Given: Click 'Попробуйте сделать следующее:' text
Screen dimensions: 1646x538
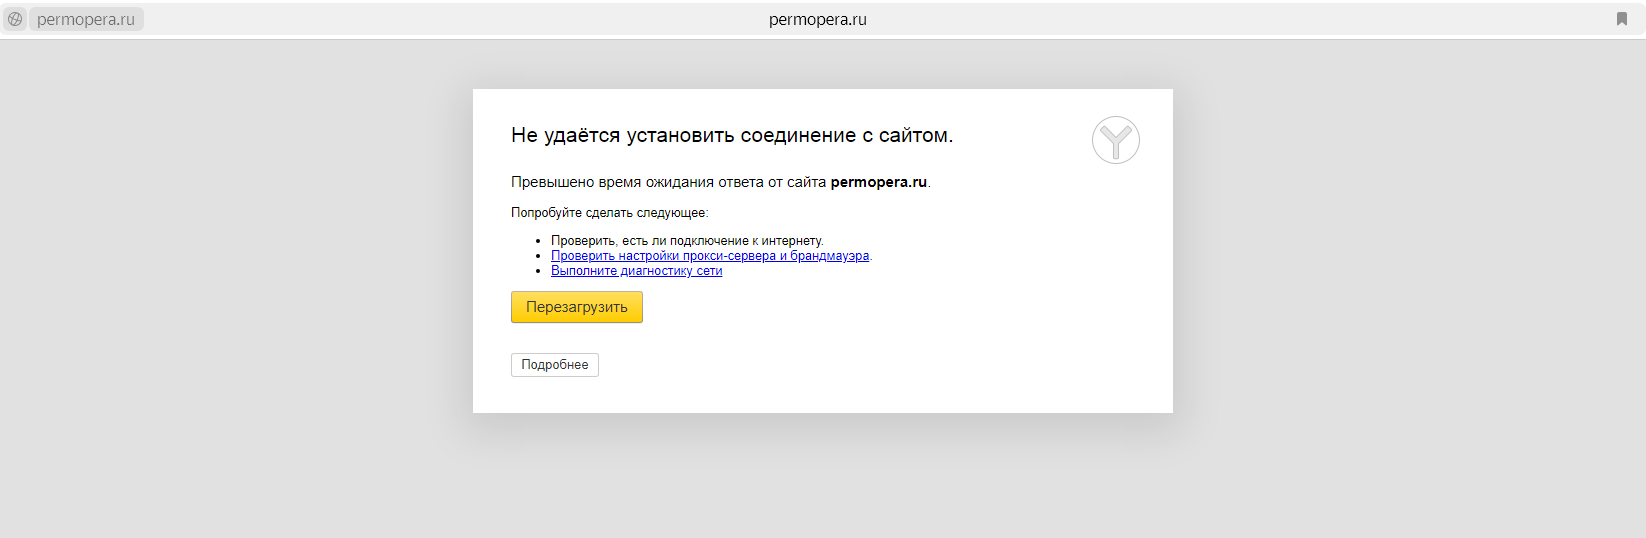Looking at the screenshot, I should [x=609, y=213].
